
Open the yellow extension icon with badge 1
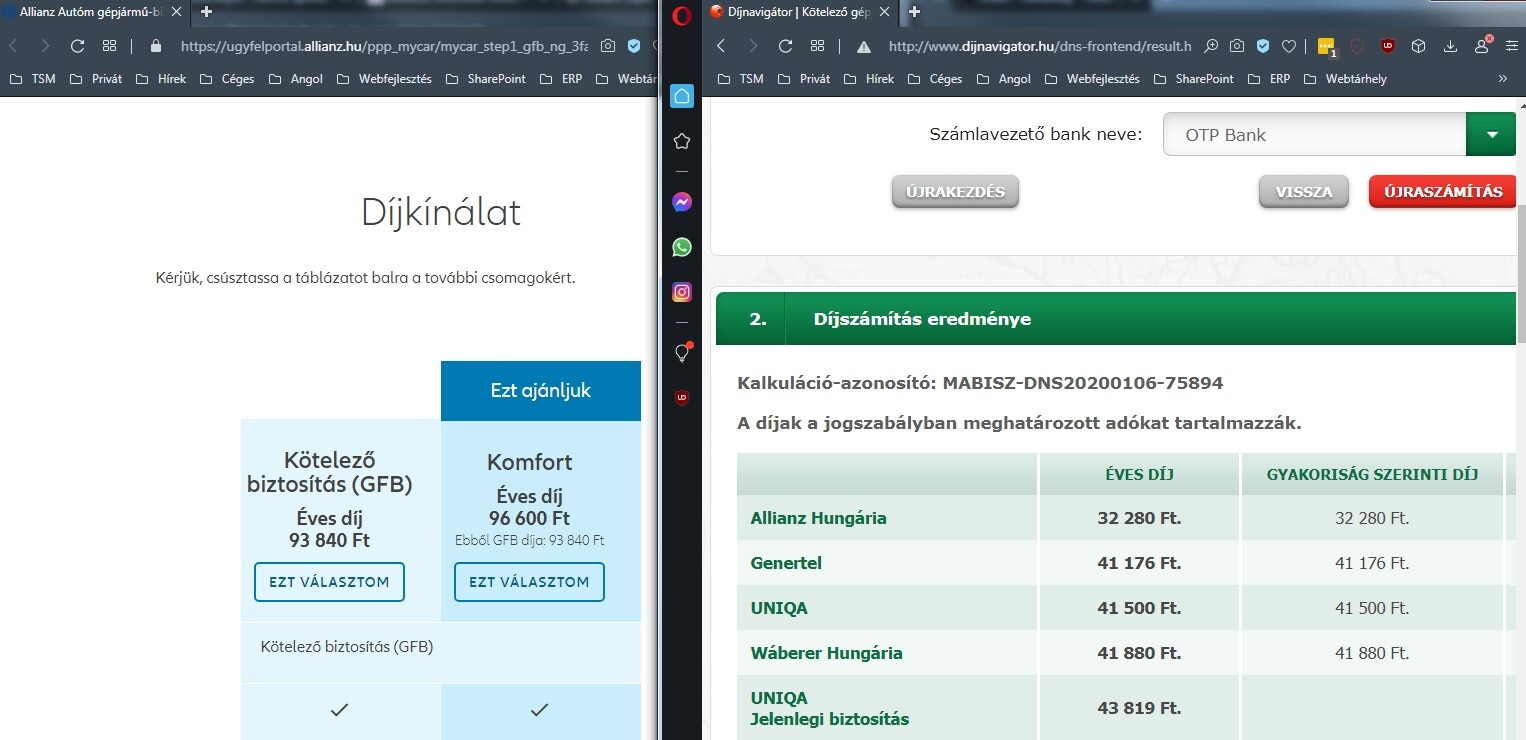click(x=1327, y=47)
